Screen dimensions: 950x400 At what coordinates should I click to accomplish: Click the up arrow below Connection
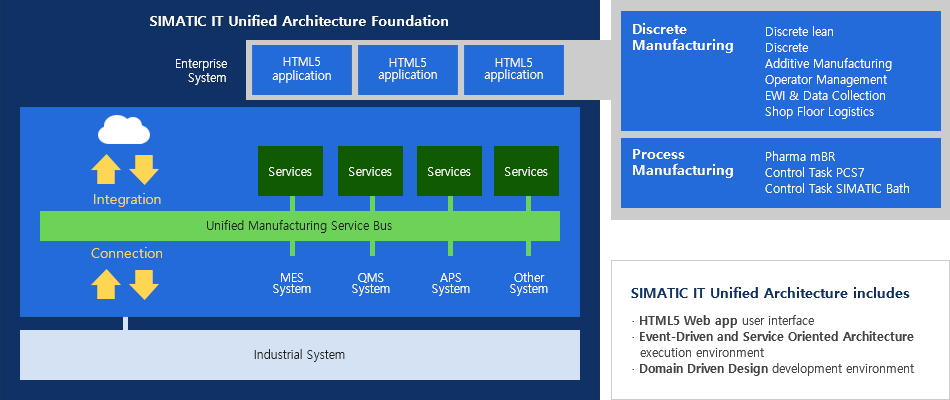click(x=106, y=284)
